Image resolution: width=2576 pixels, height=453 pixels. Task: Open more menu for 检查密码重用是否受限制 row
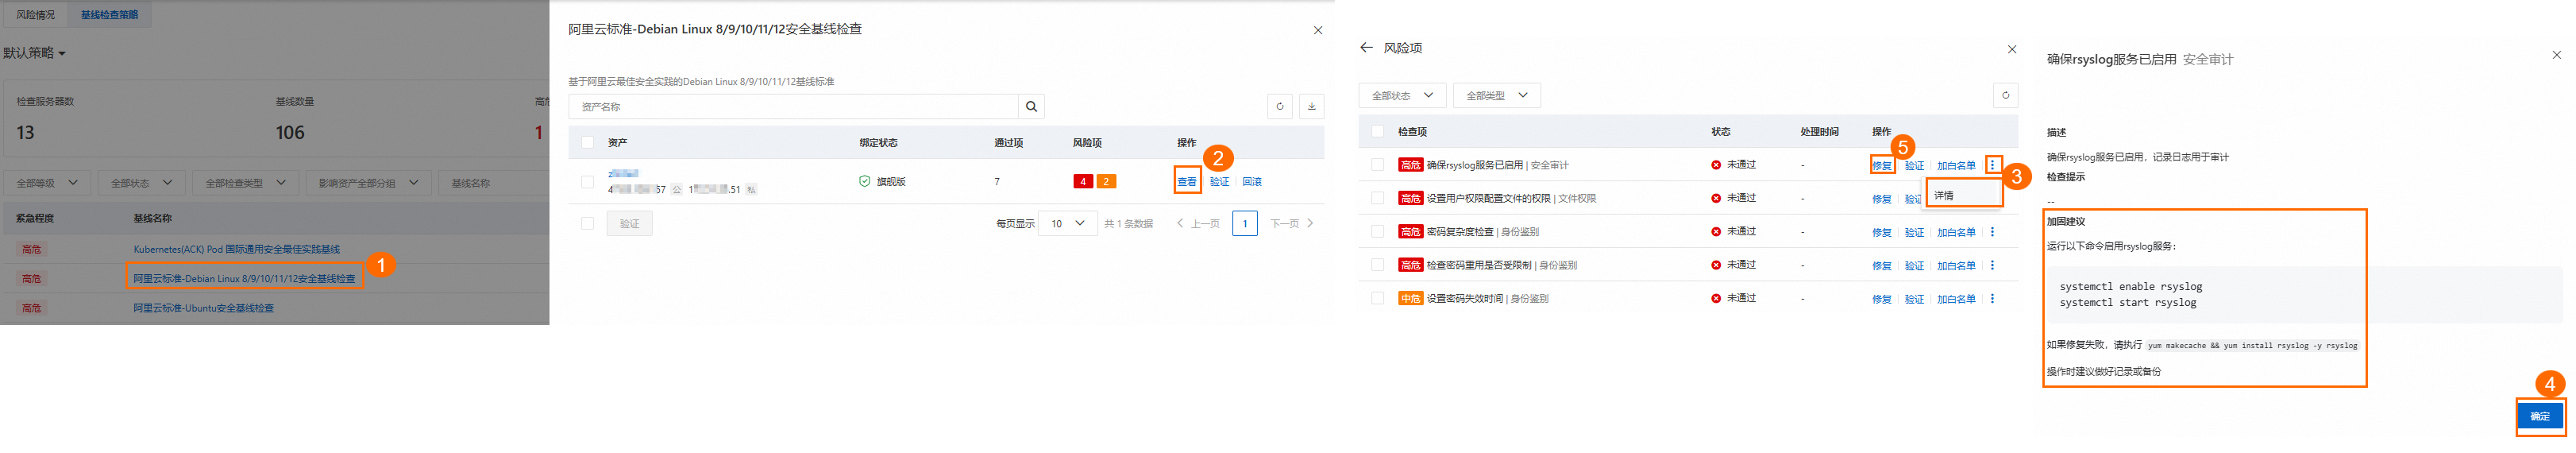1992,265
